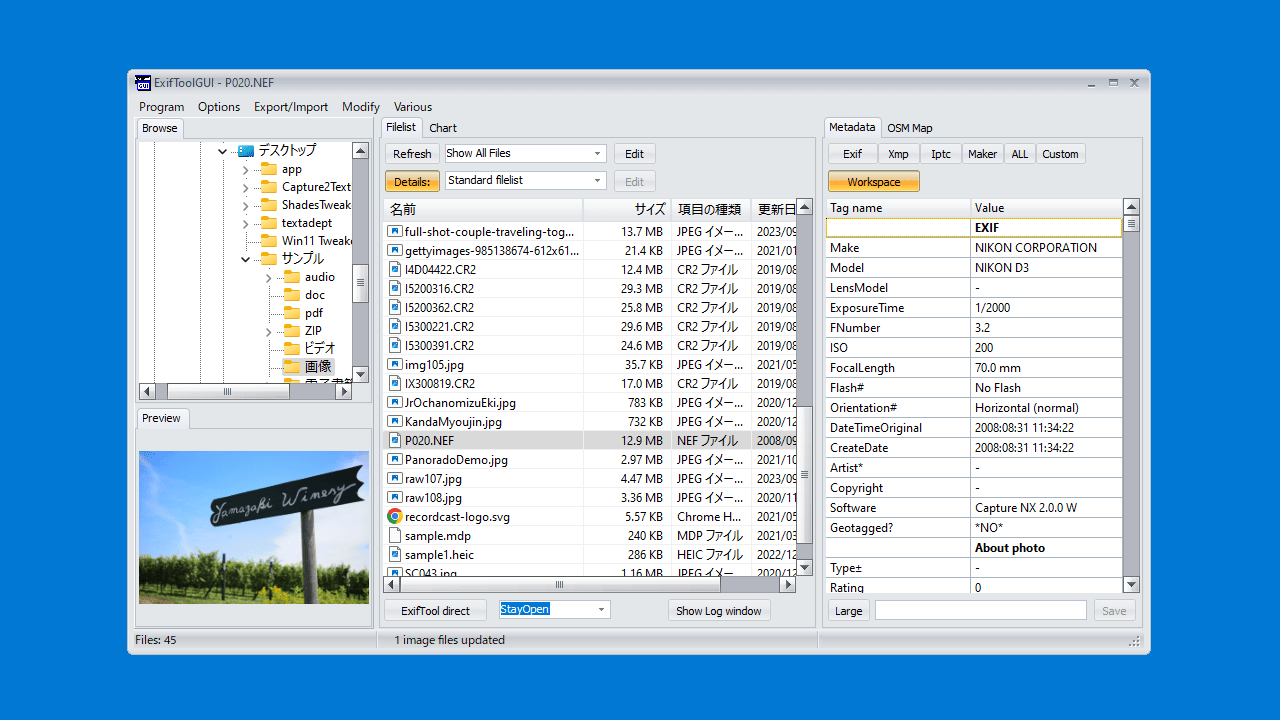Open the Export/Import menu
Screen dimensions: 1280x720
click(291, 107)
